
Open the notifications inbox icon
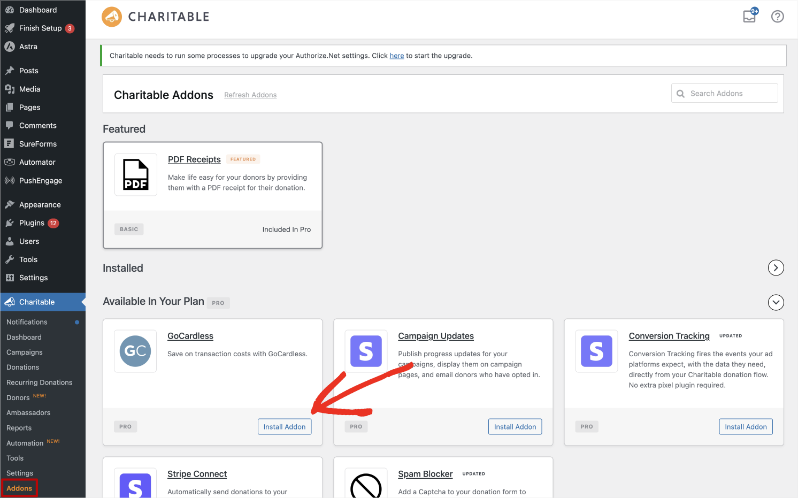(x=750, y=15)
